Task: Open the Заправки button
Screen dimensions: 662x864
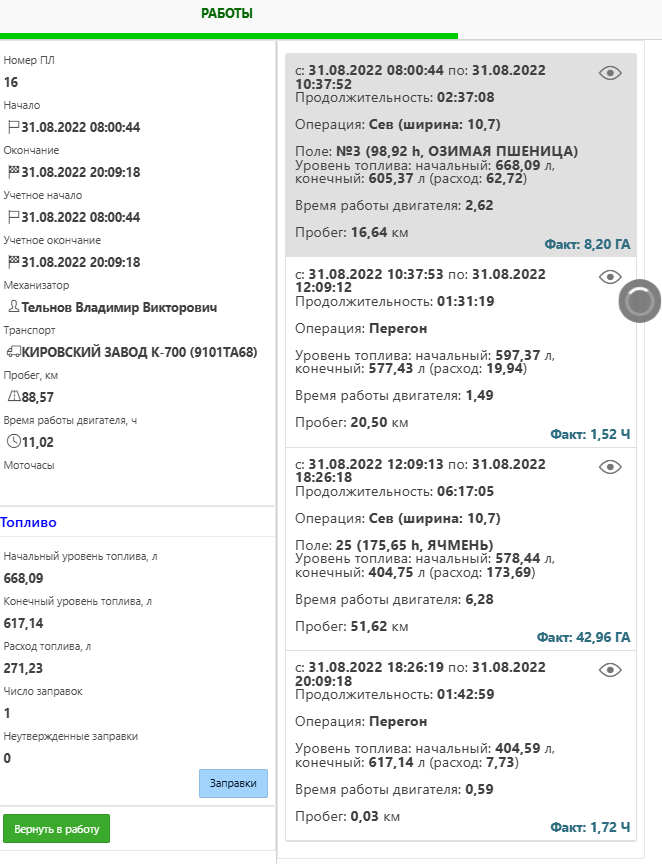Action: (233, 784)
